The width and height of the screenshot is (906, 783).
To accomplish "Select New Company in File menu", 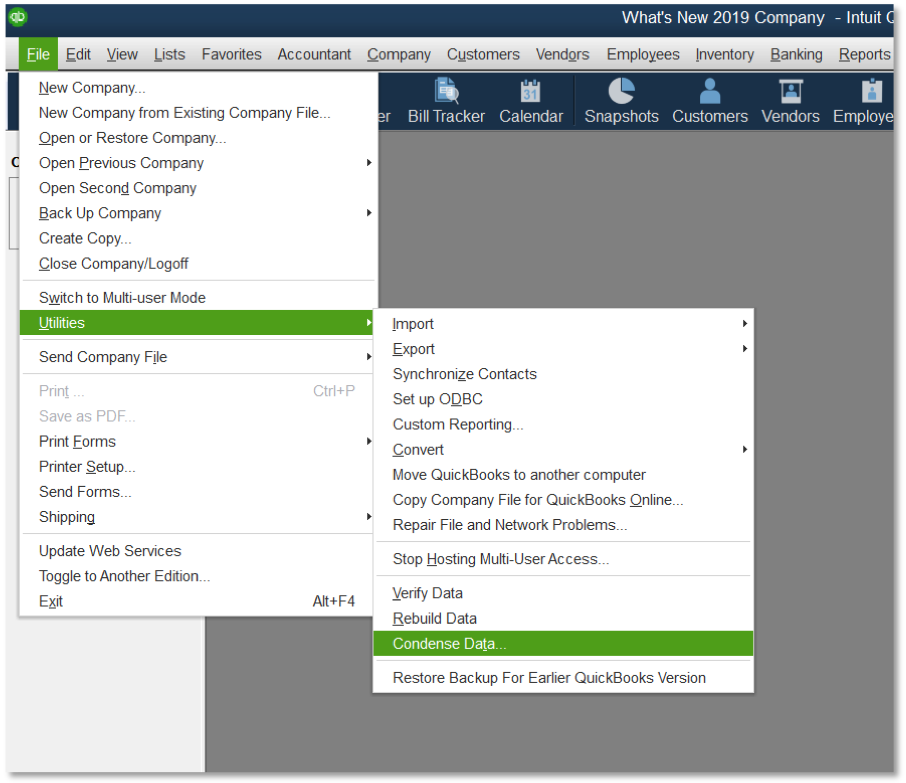I will tap(198, 87).
